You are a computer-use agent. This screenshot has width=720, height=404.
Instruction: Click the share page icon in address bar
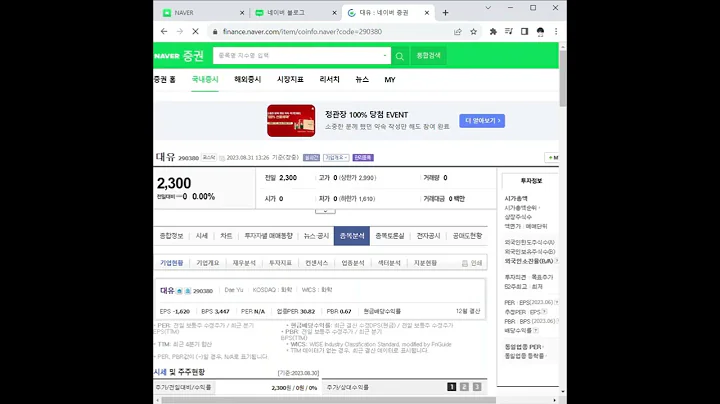(458, 31)
